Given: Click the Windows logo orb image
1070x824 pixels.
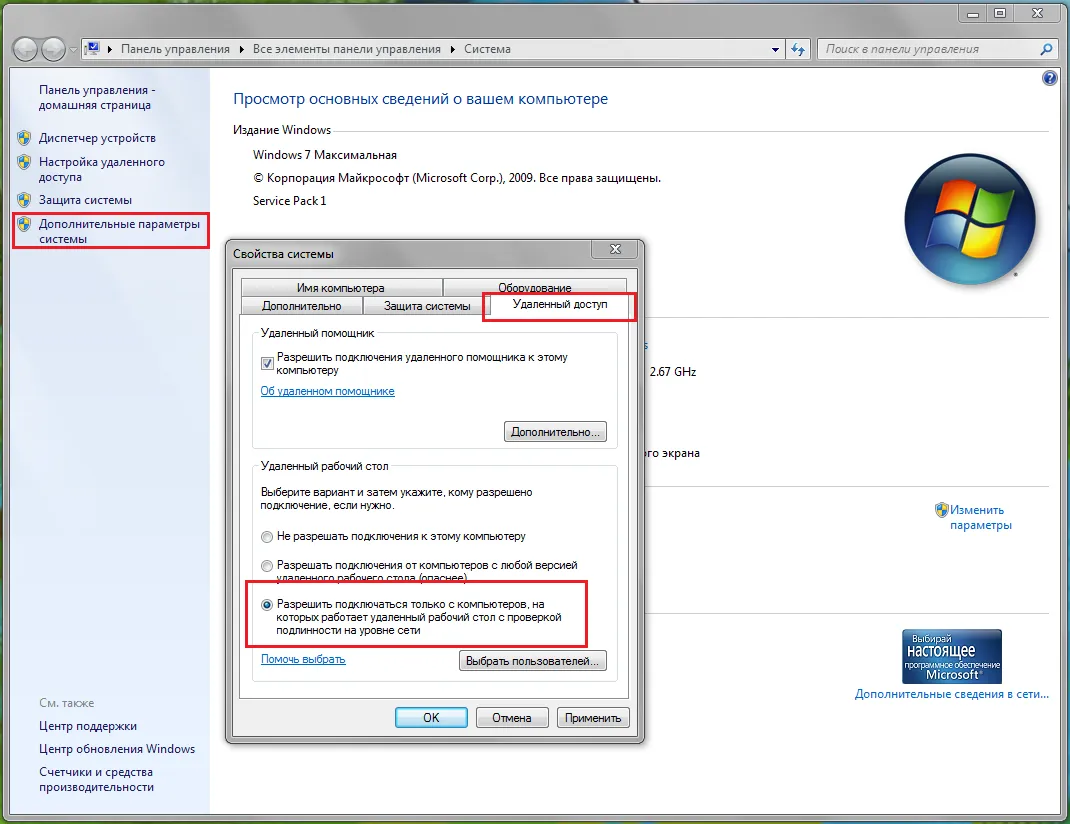Looking at the screenshot, I should pos(970,220).
